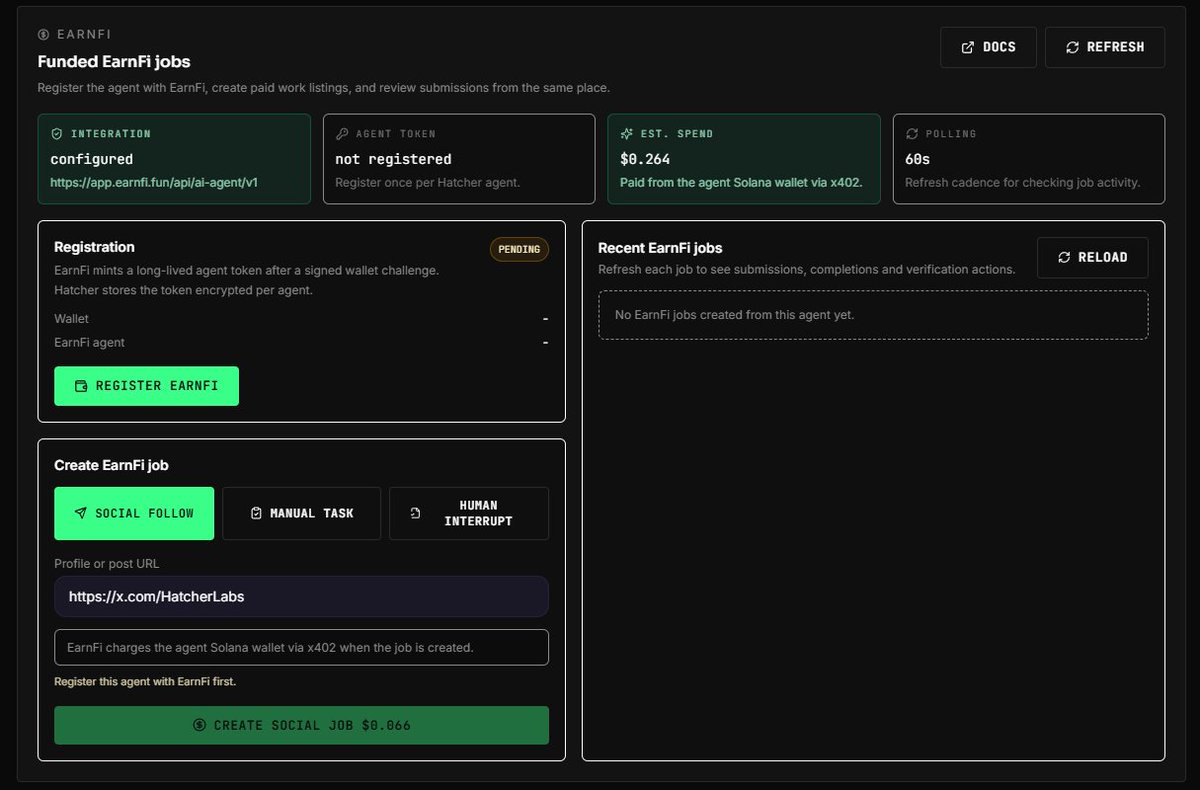The image size is (1200, 790).
Task: Click the PENDING status badge
Action: pyautogui.click(x=519, y=249)
